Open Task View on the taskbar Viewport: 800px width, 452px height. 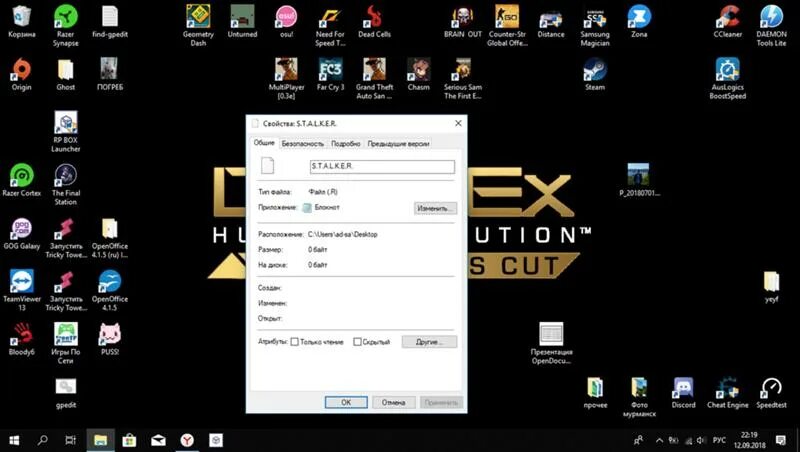pos(70,440)
